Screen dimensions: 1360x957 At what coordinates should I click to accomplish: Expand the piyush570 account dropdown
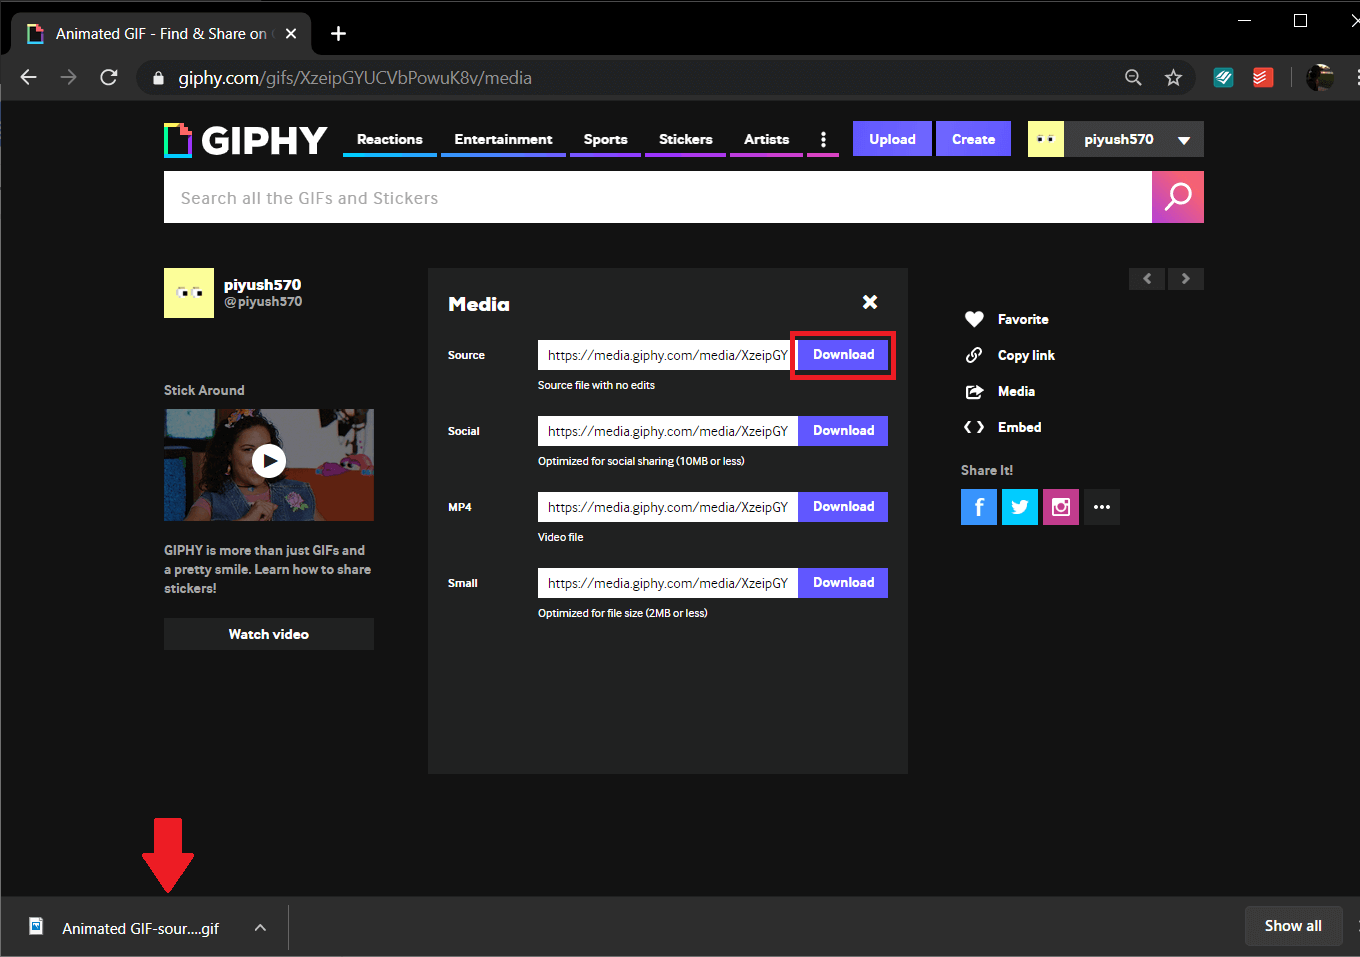(1184, 140)
